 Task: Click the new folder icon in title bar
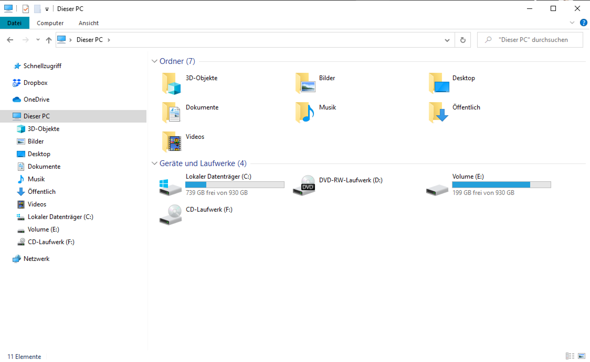pos(37,8)
